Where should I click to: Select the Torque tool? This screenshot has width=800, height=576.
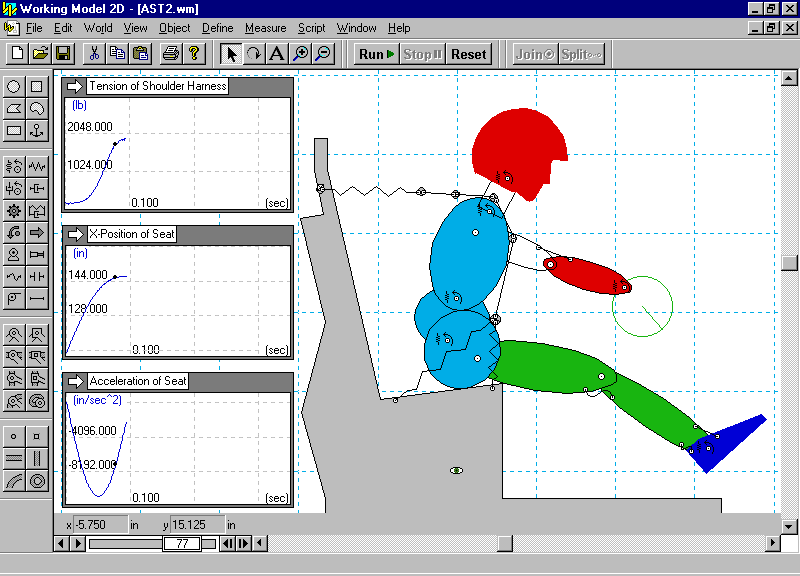[14, 233]
